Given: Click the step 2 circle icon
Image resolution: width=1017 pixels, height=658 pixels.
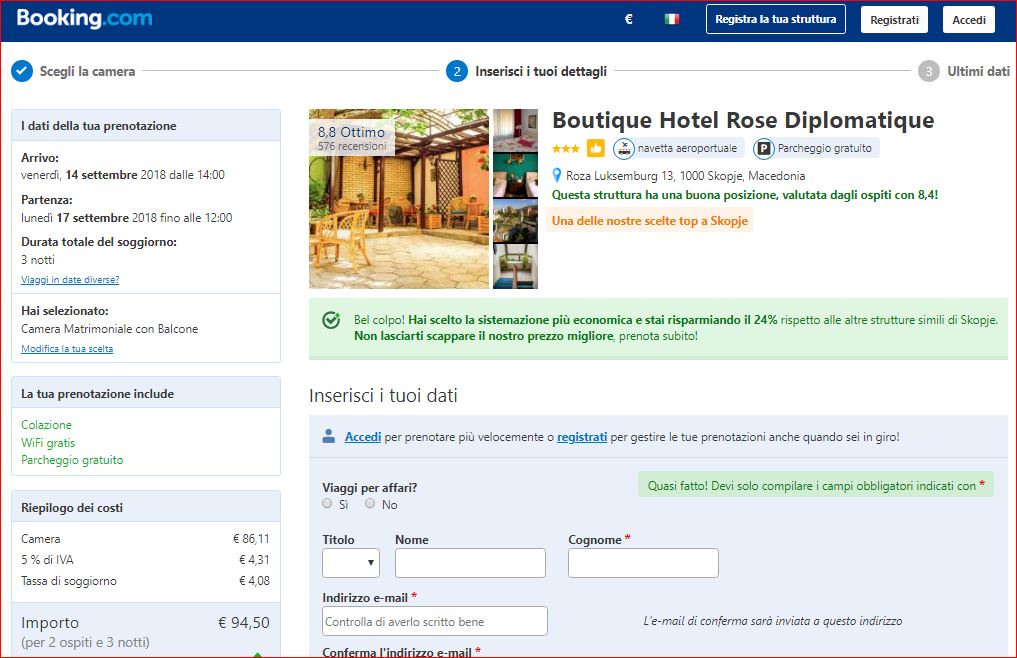Looking at the screenshot, I should 457,71.
